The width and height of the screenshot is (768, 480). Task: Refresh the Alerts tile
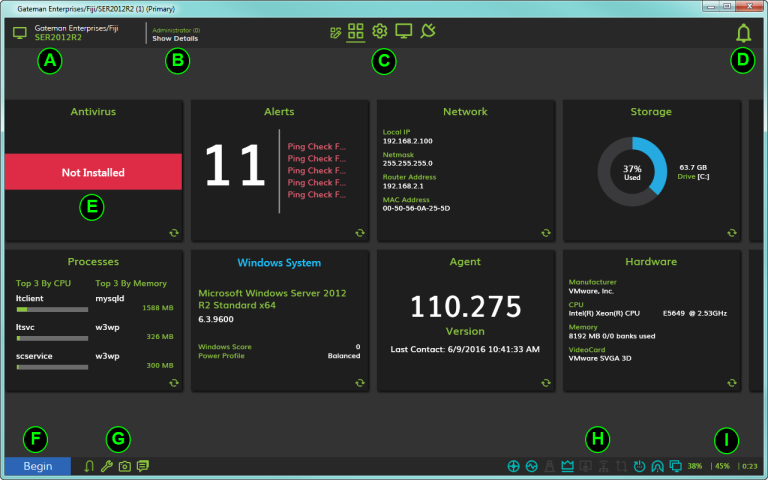[x=360, y=233]
